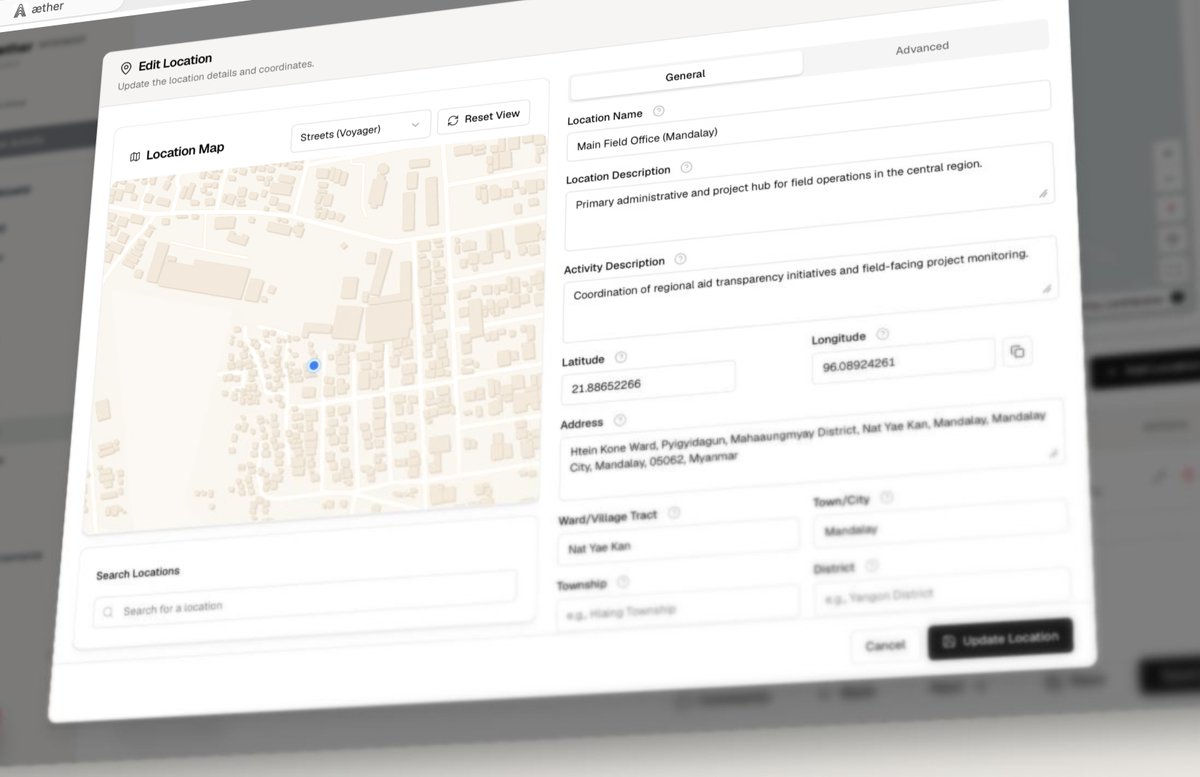Click the refresh icon in Reset View
Image resolution: width=1200 pixels, height=777 pixels.
[453, 120]
